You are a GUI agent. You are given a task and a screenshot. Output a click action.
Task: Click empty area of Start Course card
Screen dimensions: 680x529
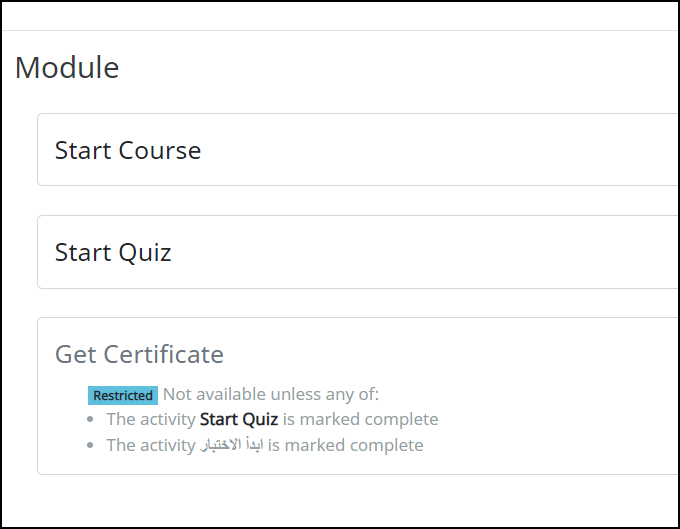tap(434, 150)
